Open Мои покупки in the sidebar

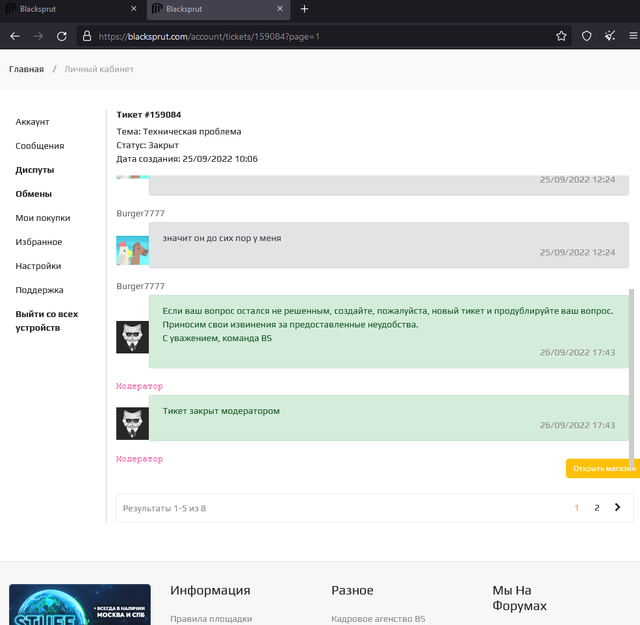43,218
